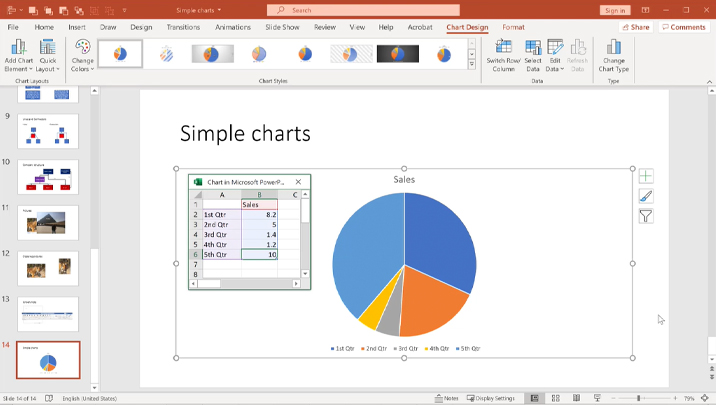Open the Chart Styles paintbrush button

tap(646, 196)
